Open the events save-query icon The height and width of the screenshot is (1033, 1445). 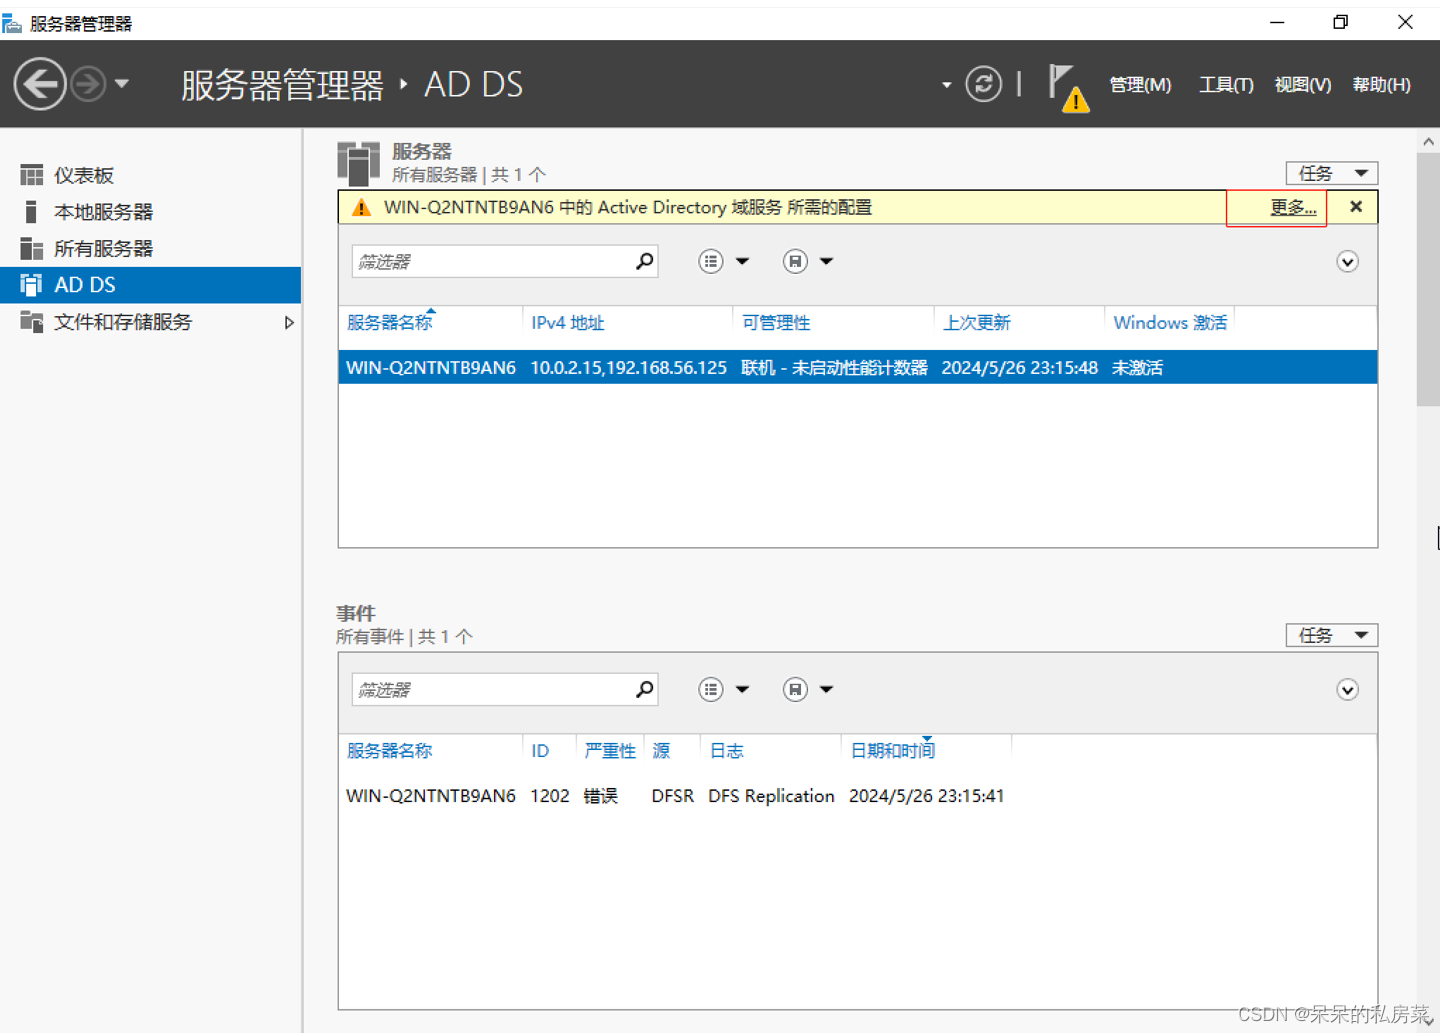(795, 689)
